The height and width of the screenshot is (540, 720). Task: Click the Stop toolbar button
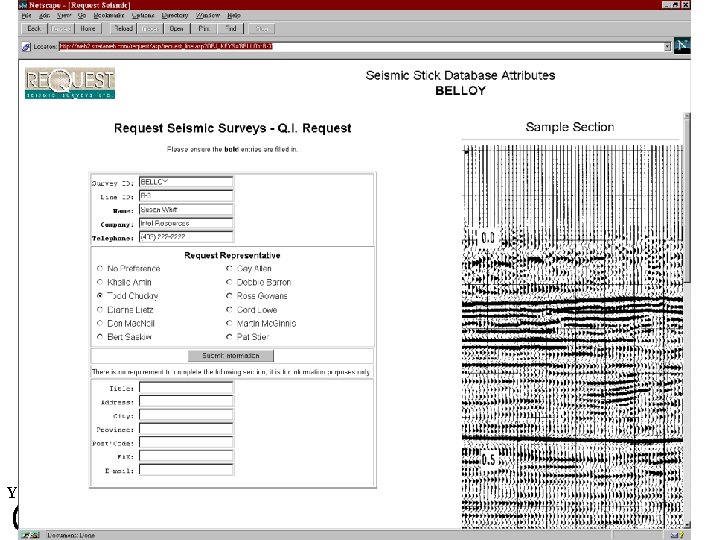point(262,28)
